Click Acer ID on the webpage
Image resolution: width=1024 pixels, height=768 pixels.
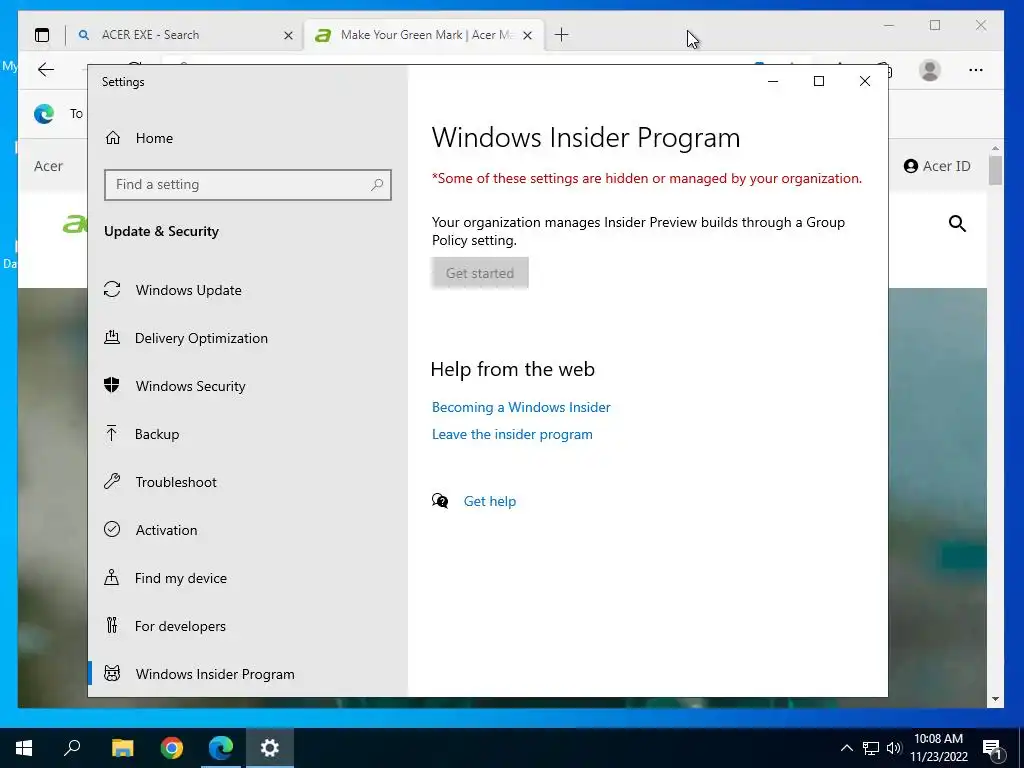pyautogui.click(x=937, y=166)
